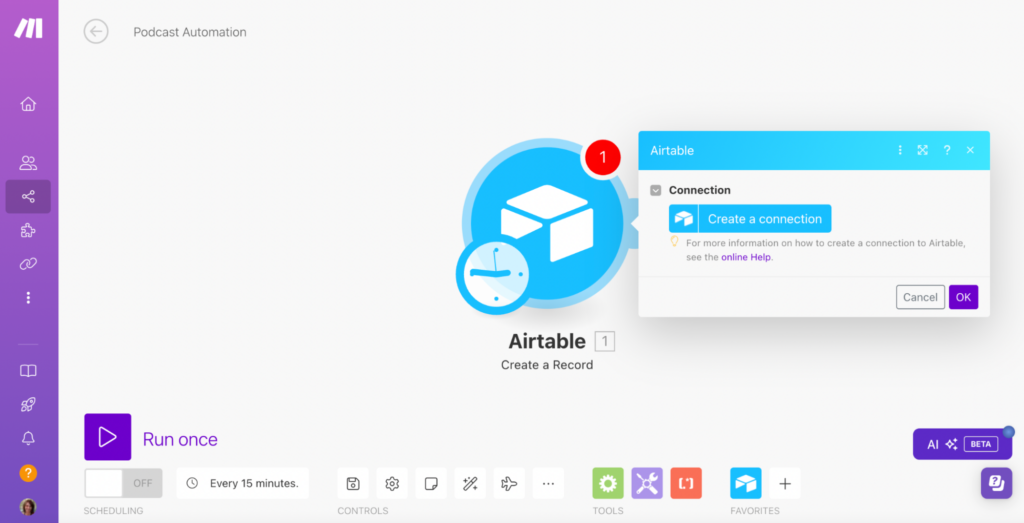
Task: Open scenario settings gear in Controls
Action: click(392, 484)
